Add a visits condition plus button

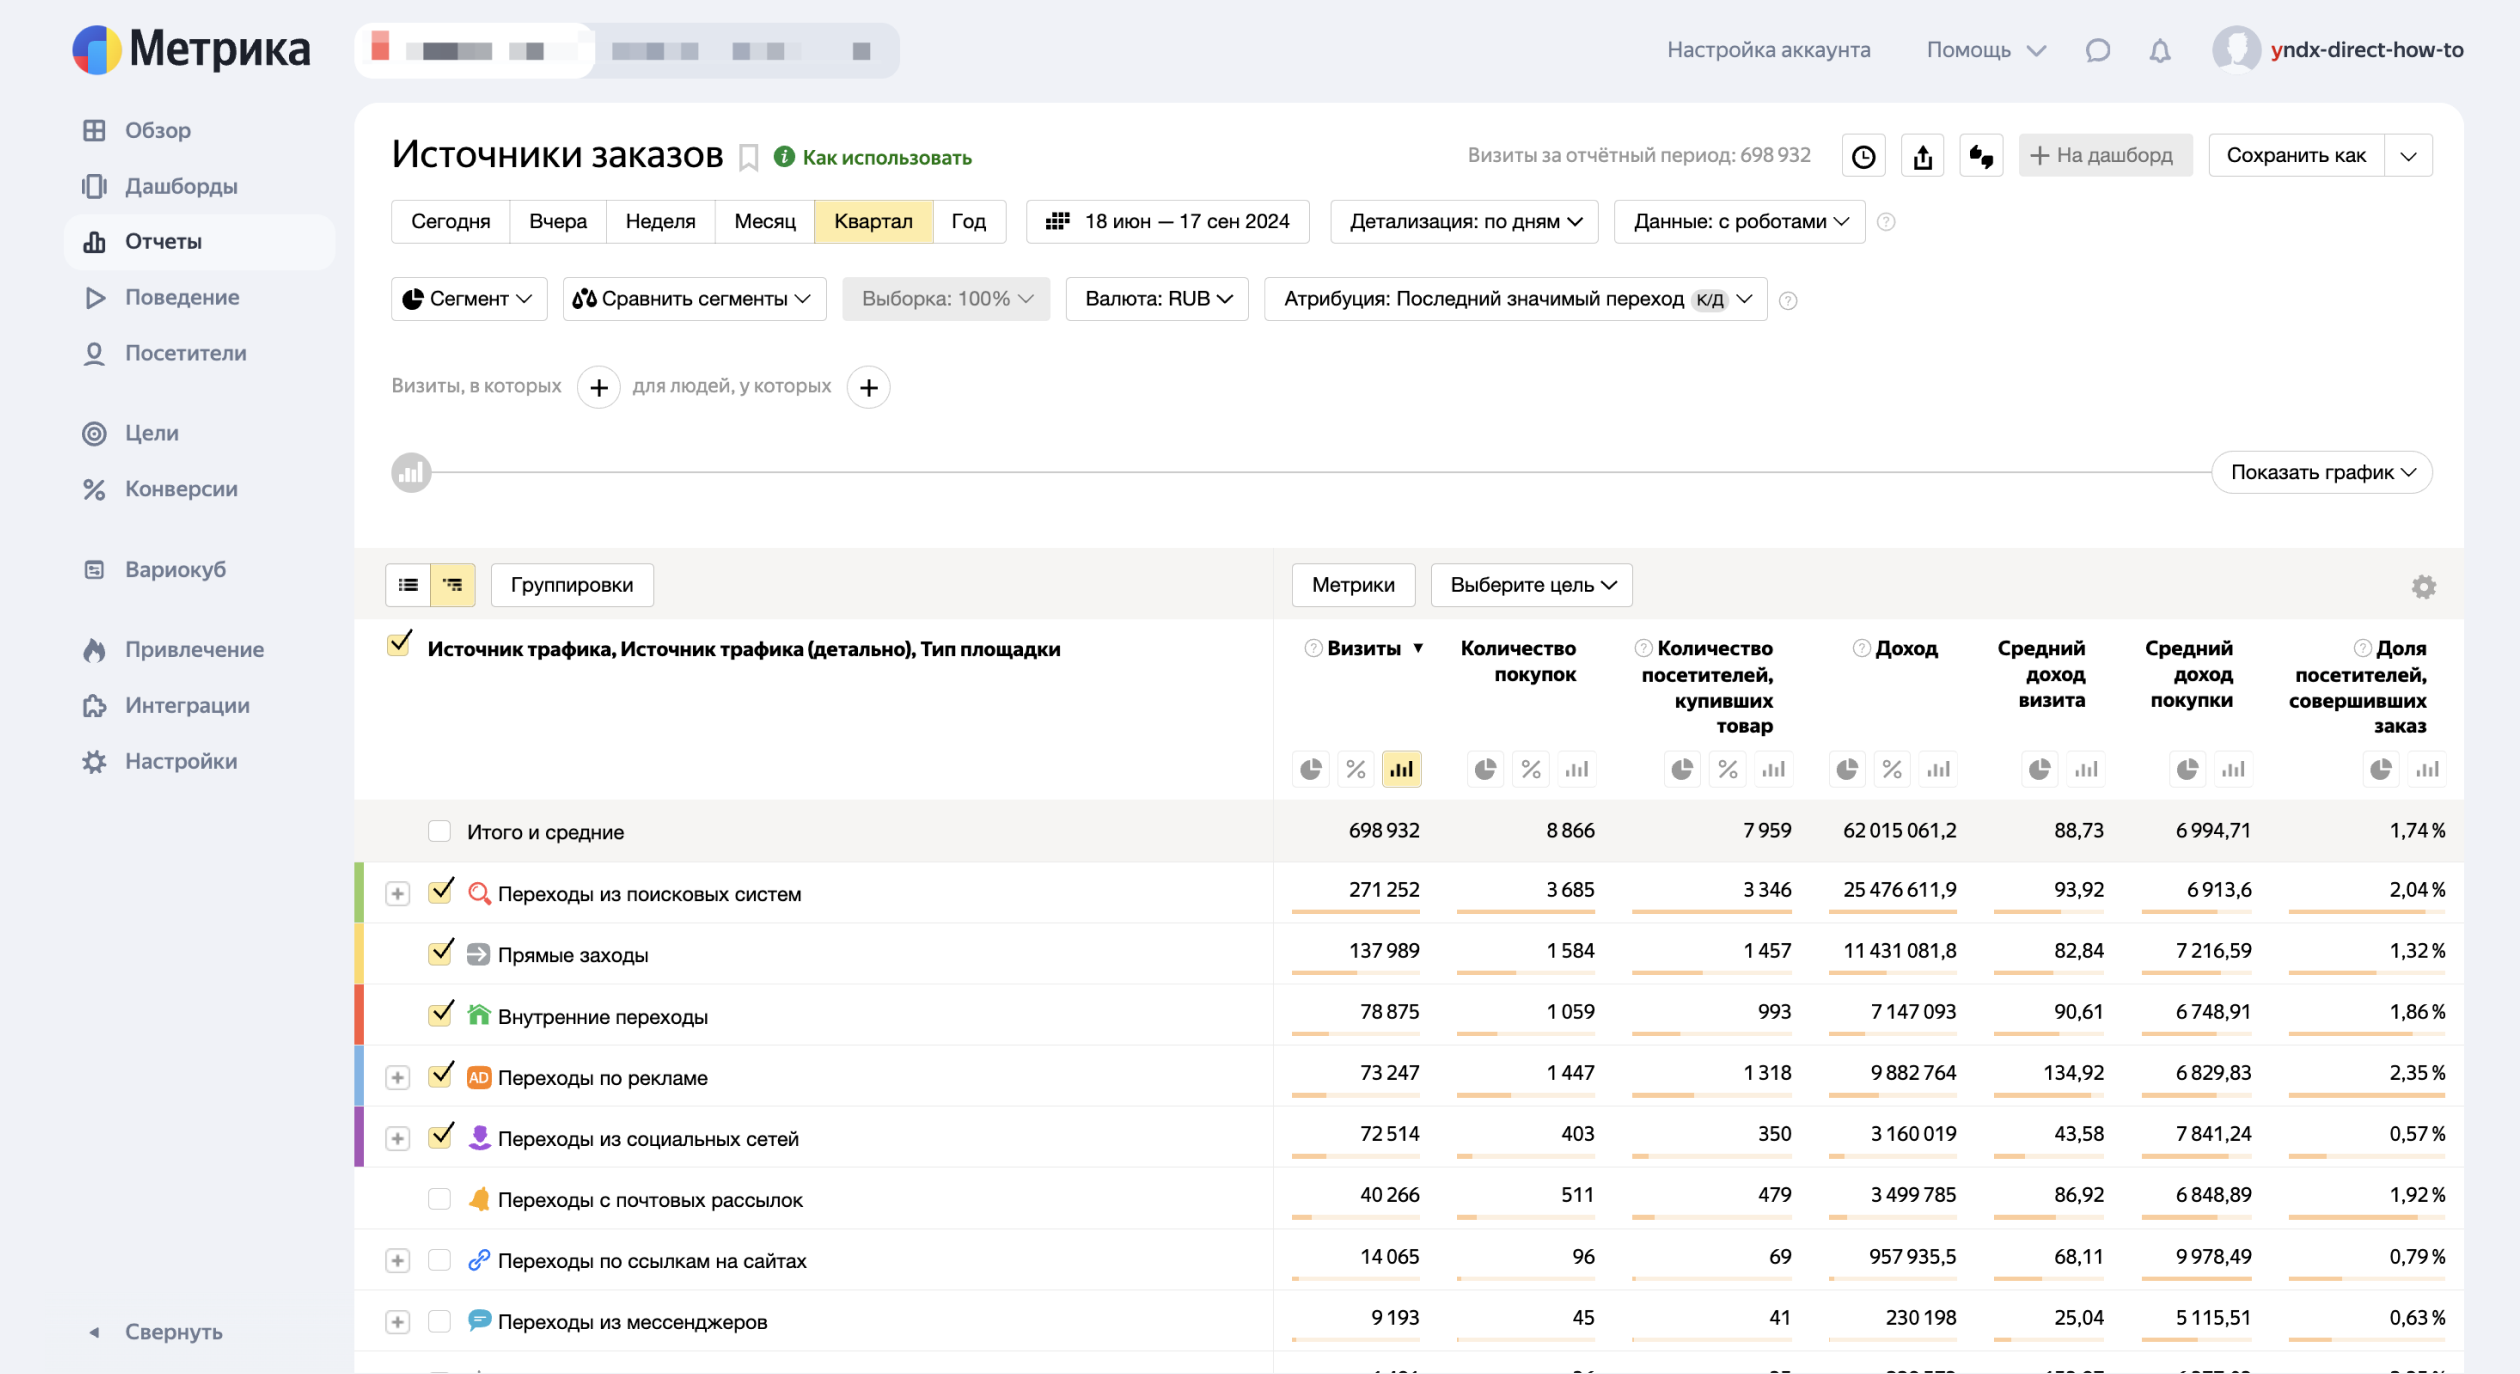(x=598, y=387)
